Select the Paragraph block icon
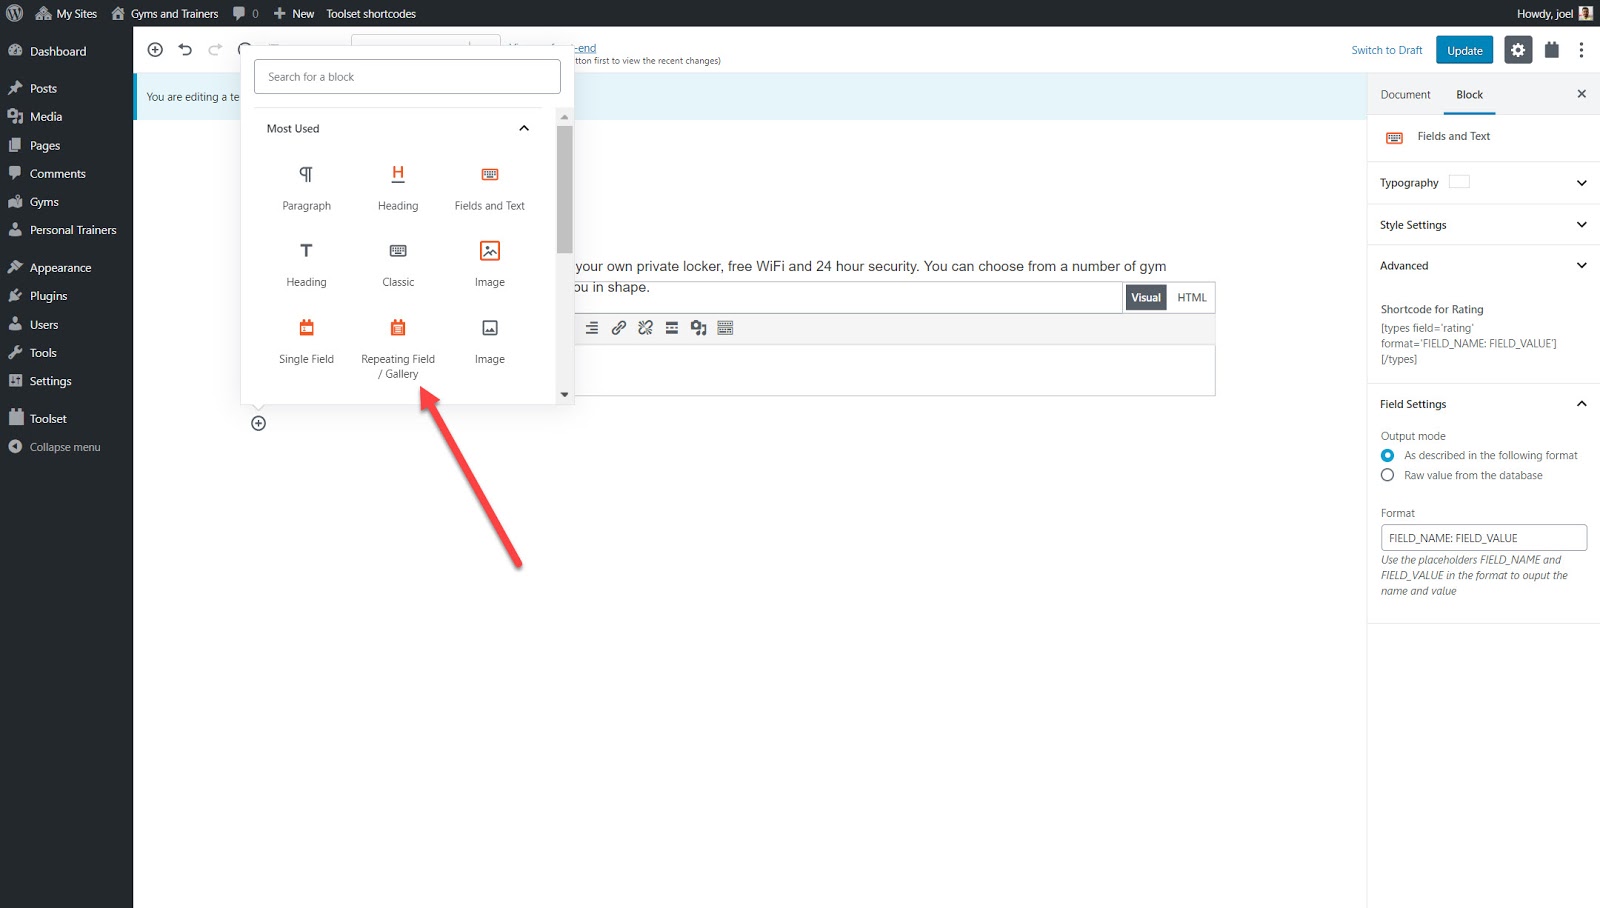 tap(306, 175)
